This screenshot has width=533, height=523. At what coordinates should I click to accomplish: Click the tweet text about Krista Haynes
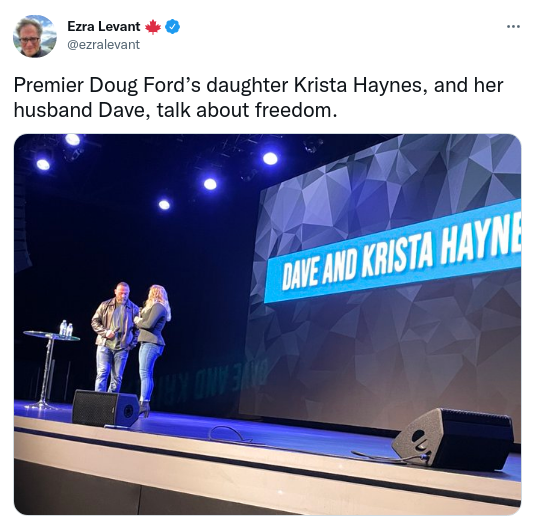click(258, 98)
